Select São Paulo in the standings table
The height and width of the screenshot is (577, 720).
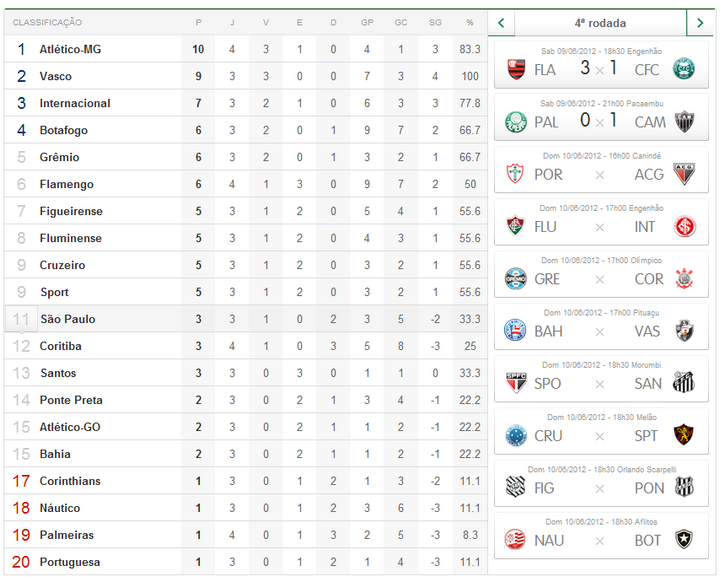(x=67, y=319)
